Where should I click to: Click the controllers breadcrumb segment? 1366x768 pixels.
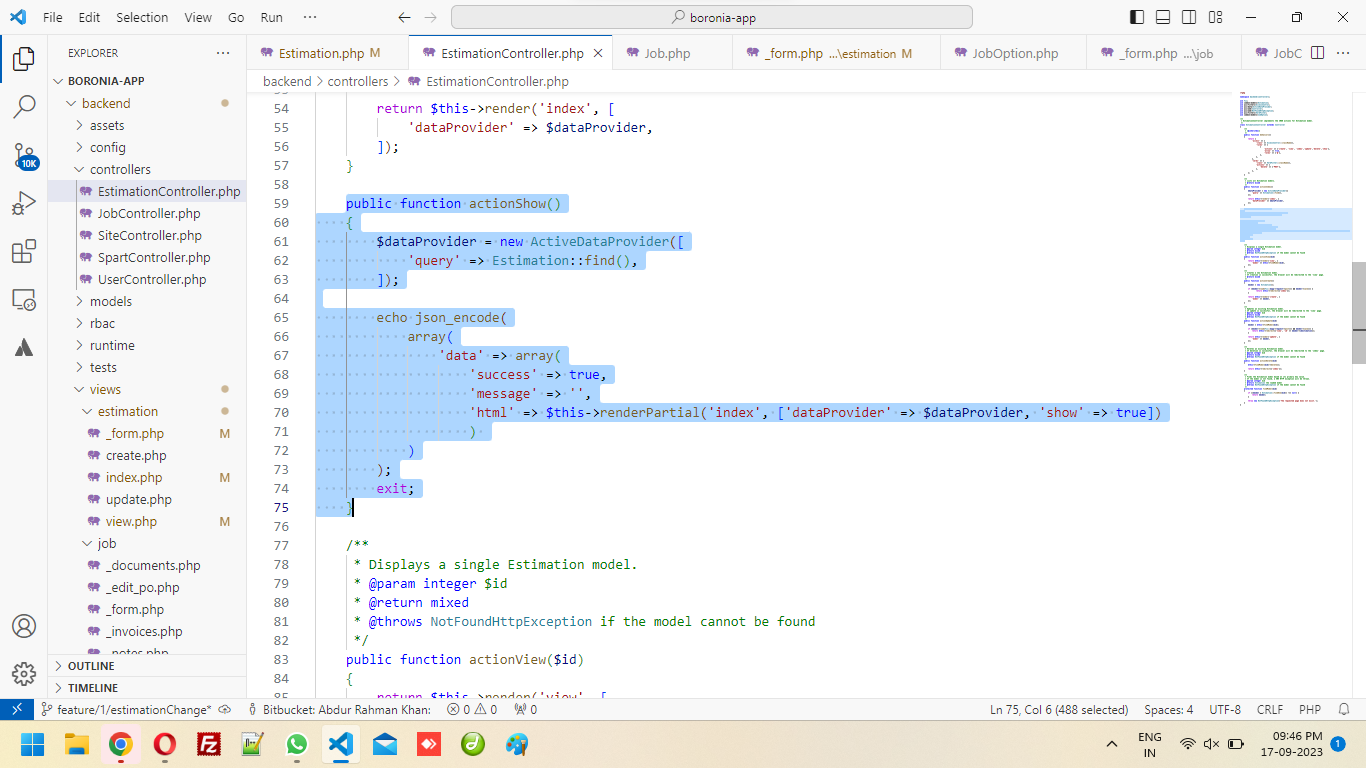358,81
